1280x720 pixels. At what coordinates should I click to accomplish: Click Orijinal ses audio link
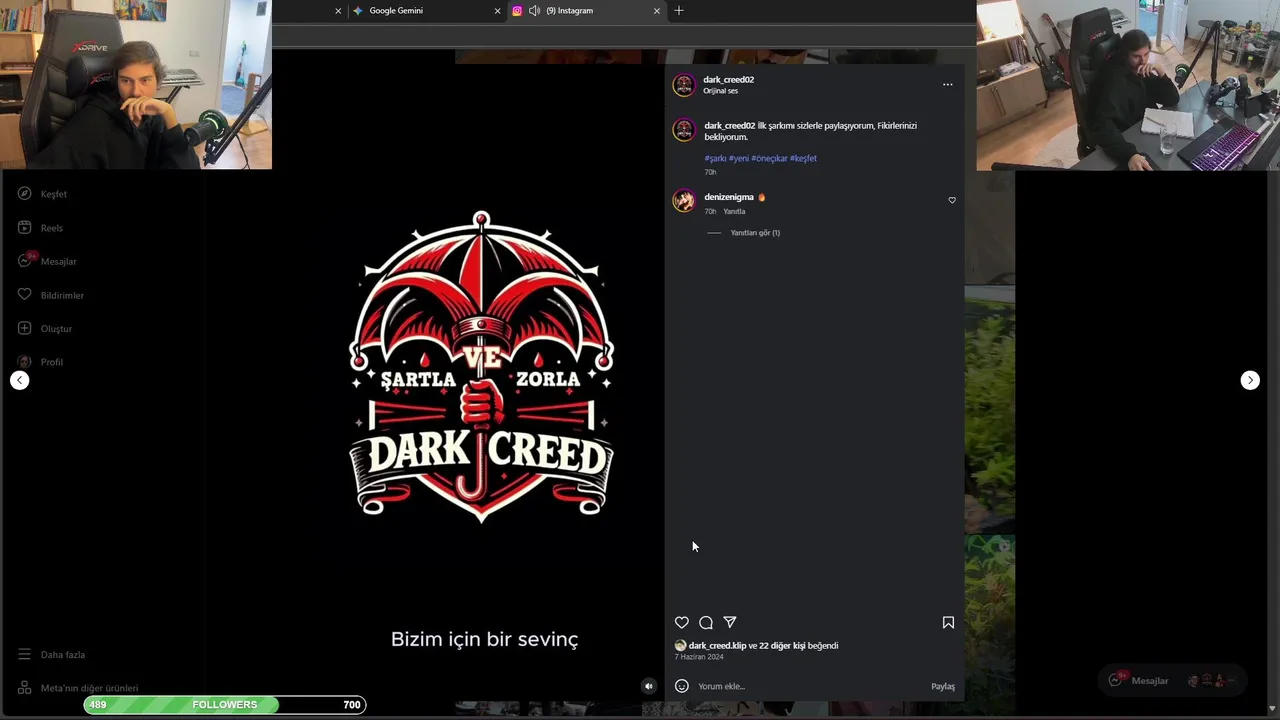(x=720, y=91)
